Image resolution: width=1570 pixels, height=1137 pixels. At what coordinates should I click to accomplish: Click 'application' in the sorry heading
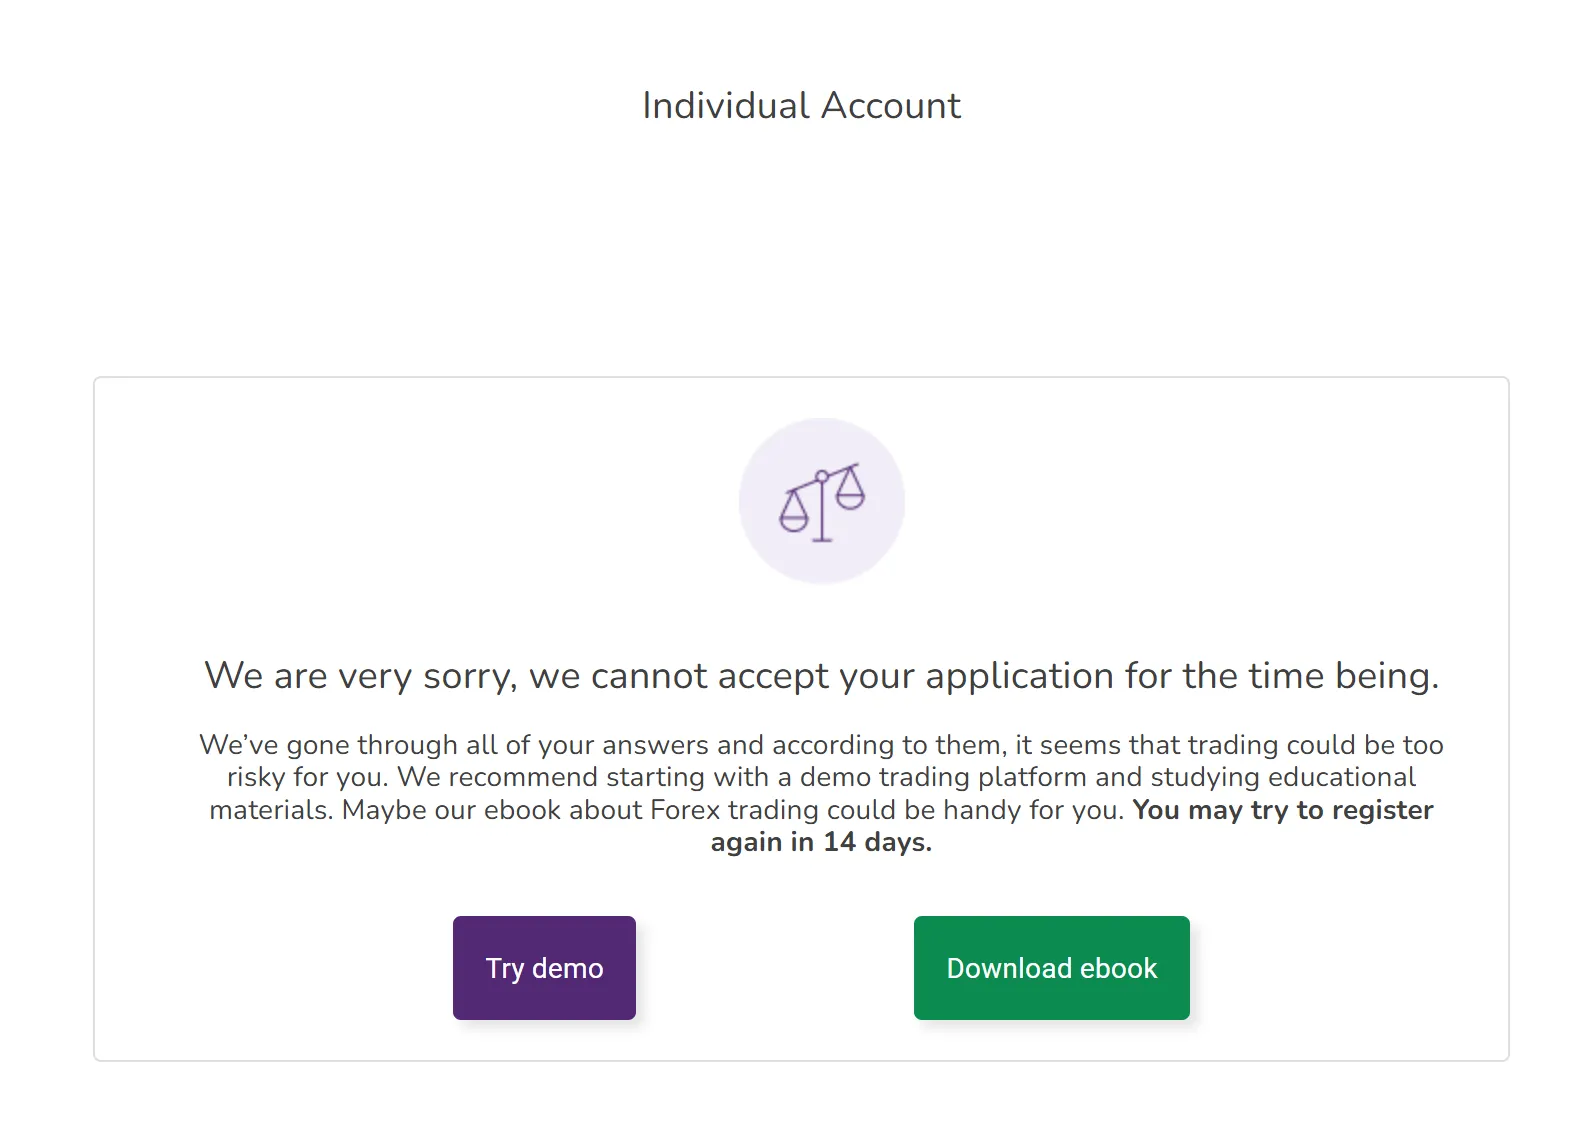pos(1020,677)
